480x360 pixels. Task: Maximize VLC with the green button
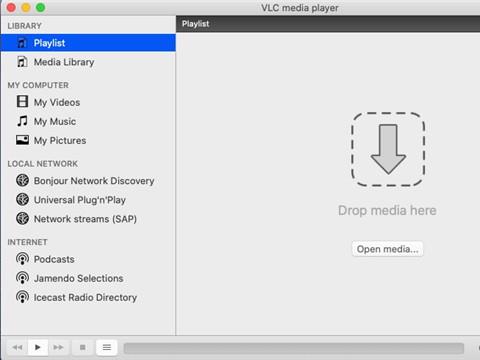tap(41, 7)
